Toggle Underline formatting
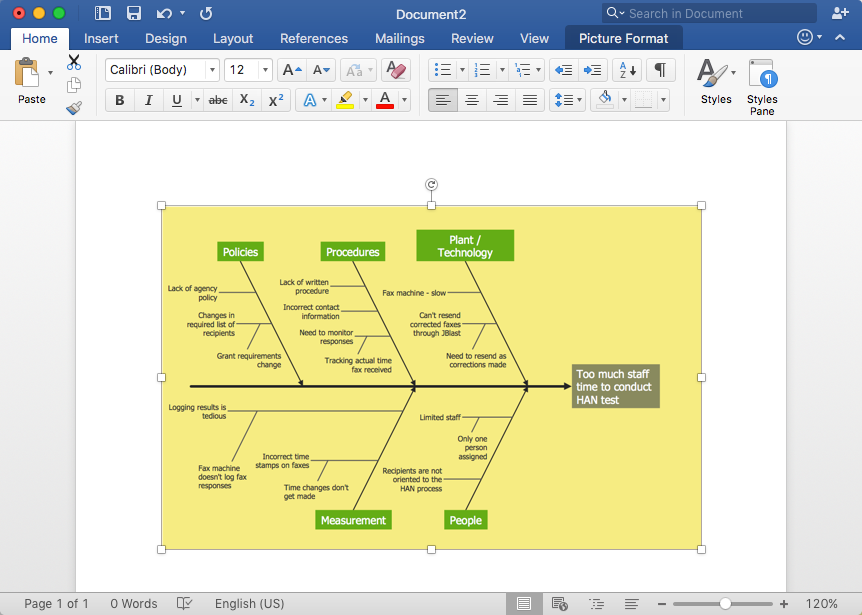This screenshot has width=862, height=615. (176, 100)
